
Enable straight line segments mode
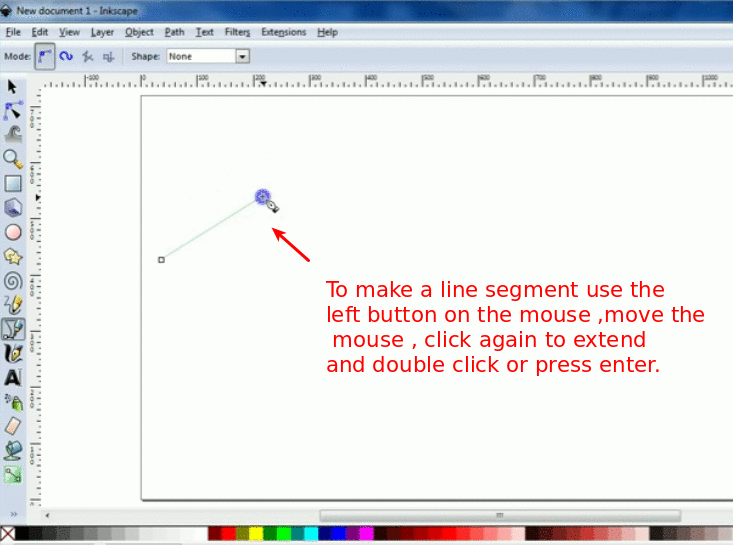coord(87,57)
